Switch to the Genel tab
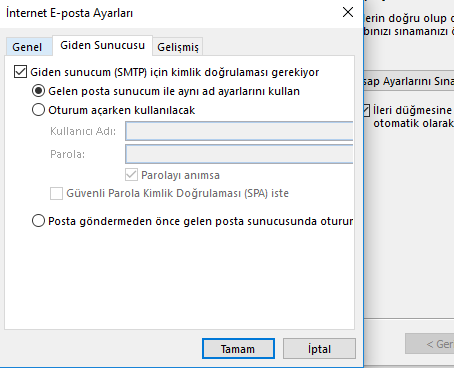 pyautogui.click(x=27, y=47)
